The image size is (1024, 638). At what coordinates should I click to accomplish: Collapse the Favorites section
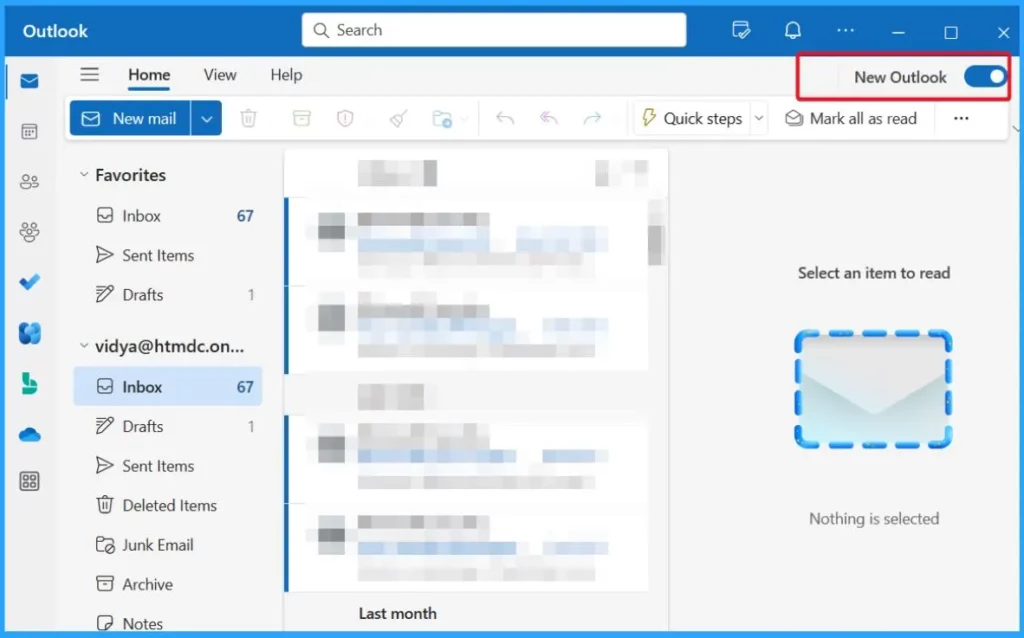(x=84, y=174)
